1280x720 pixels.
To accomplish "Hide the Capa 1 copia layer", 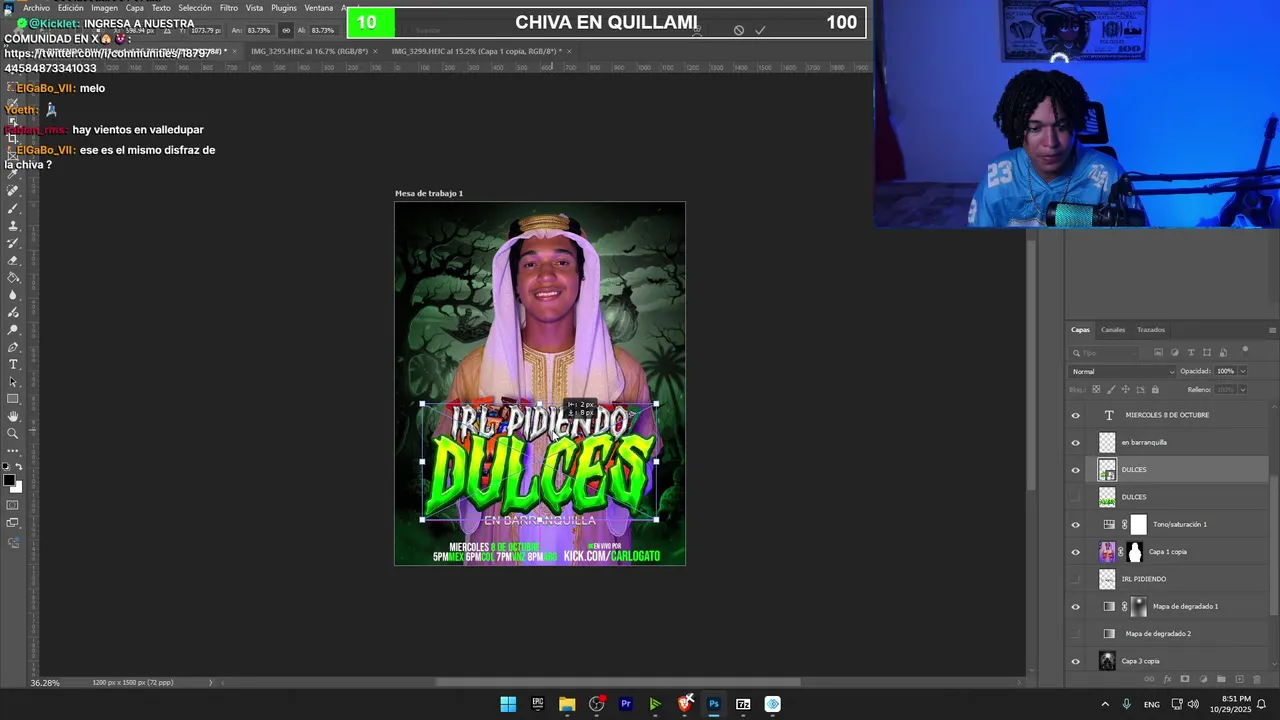I will pyautogui.click(x=1076, y=551).
